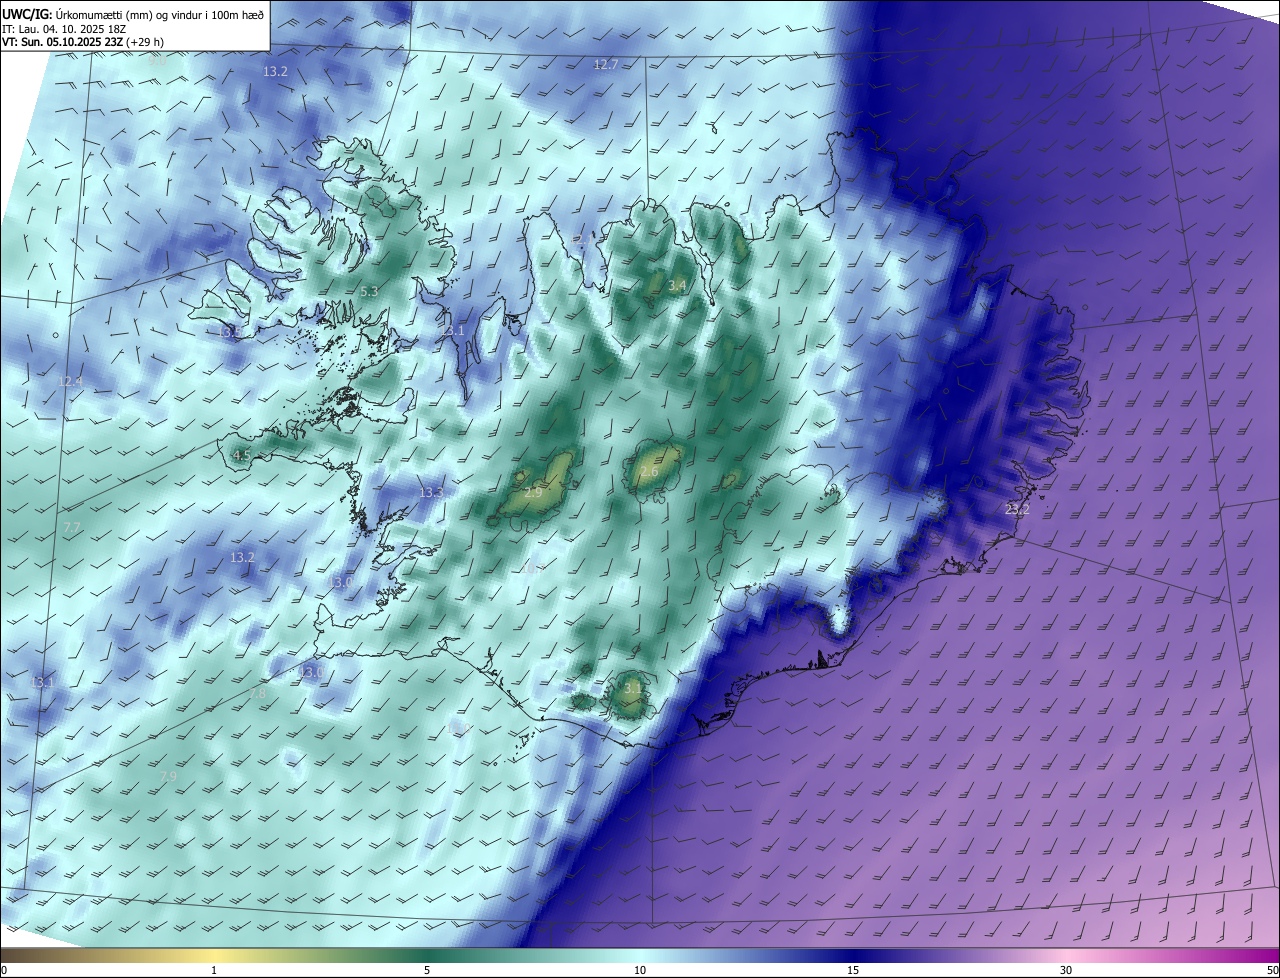Image resolution: width=1280 pixels, height=978 pixels.
Task: Click the 1 tick on the colour scale
Action: click(x=214, y=971)
